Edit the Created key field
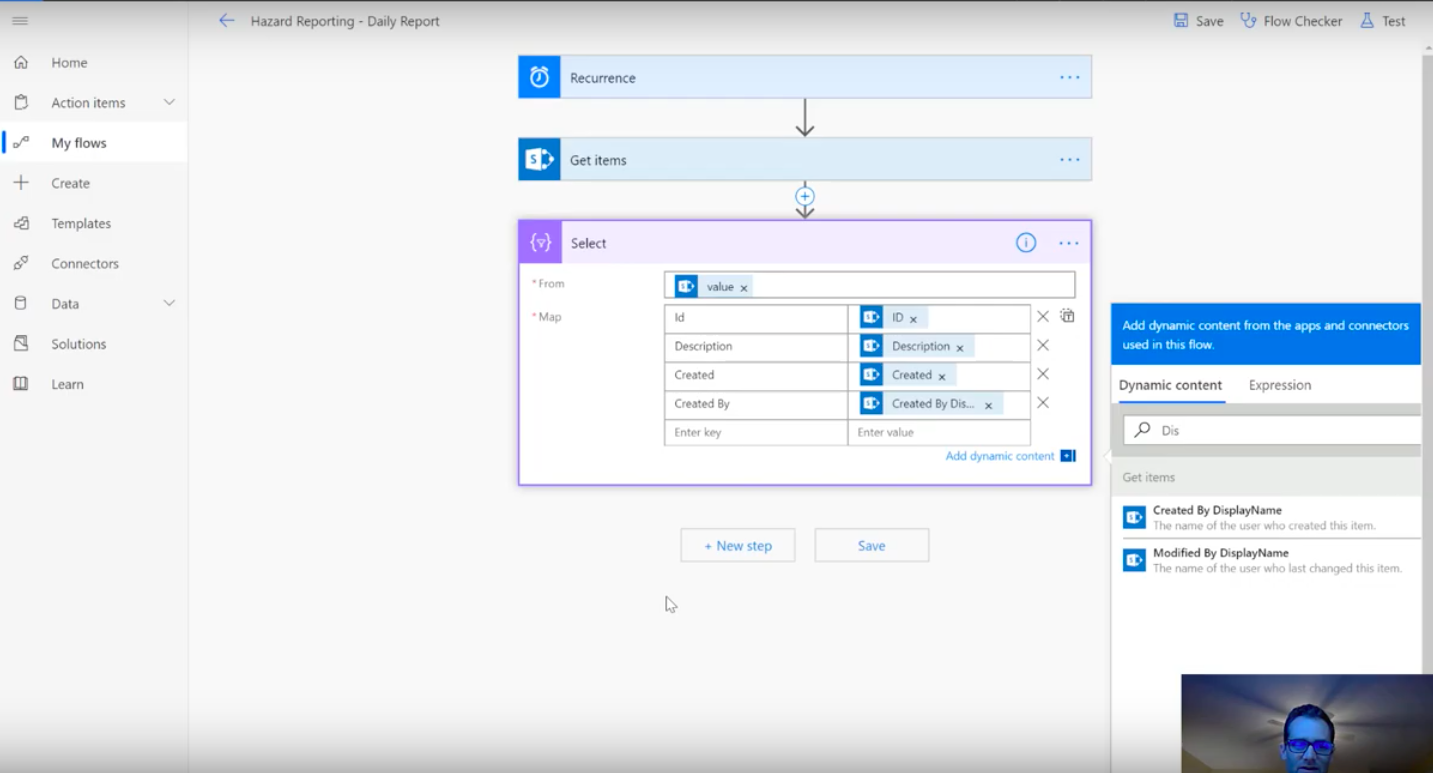This screenshot has width=1433, height=773. (755, 375)
